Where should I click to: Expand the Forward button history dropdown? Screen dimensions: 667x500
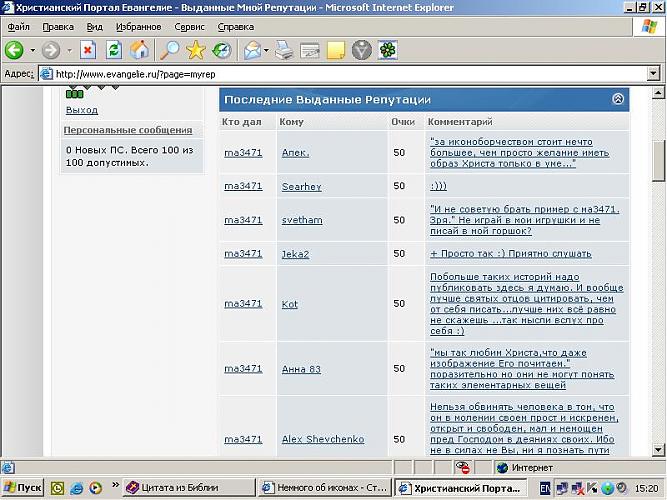(x=68, y=49)
